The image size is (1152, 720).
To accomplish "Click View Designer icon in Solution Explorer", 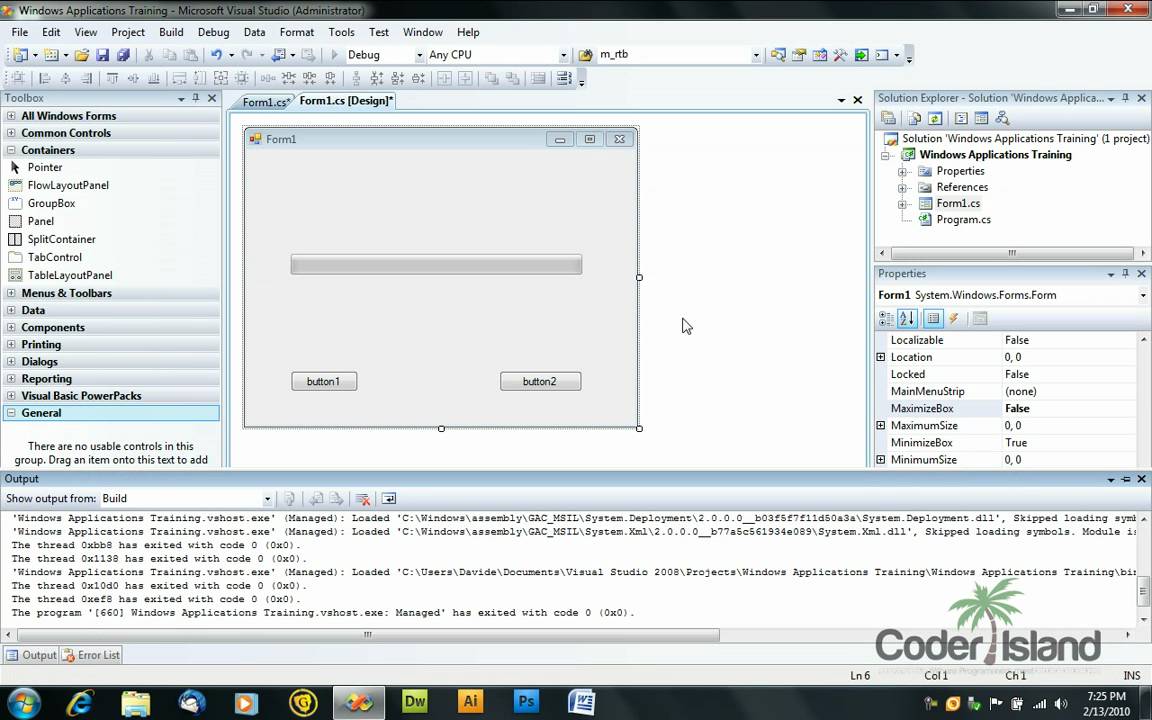I will click(x=981, y=118).
